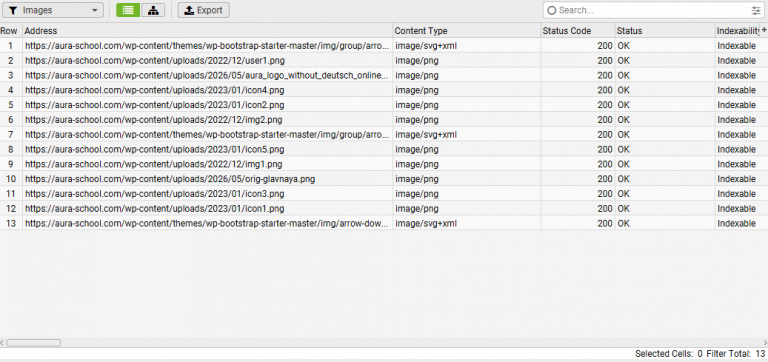The height and width of the screenshot is (362, 768).
Task: Sort by the Status column header
Action: coord(665,31)
